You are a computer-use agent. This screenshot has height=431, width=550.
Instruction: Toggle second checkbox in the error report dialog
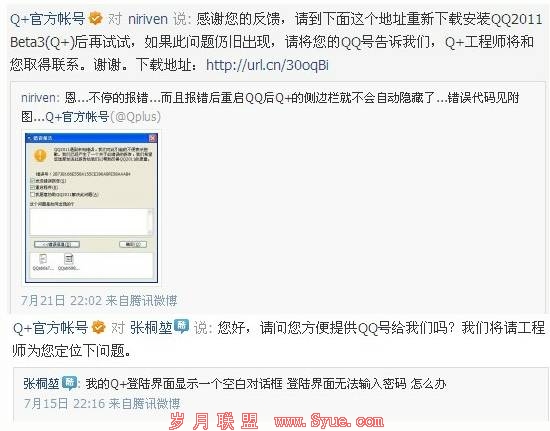click(33, 187)
